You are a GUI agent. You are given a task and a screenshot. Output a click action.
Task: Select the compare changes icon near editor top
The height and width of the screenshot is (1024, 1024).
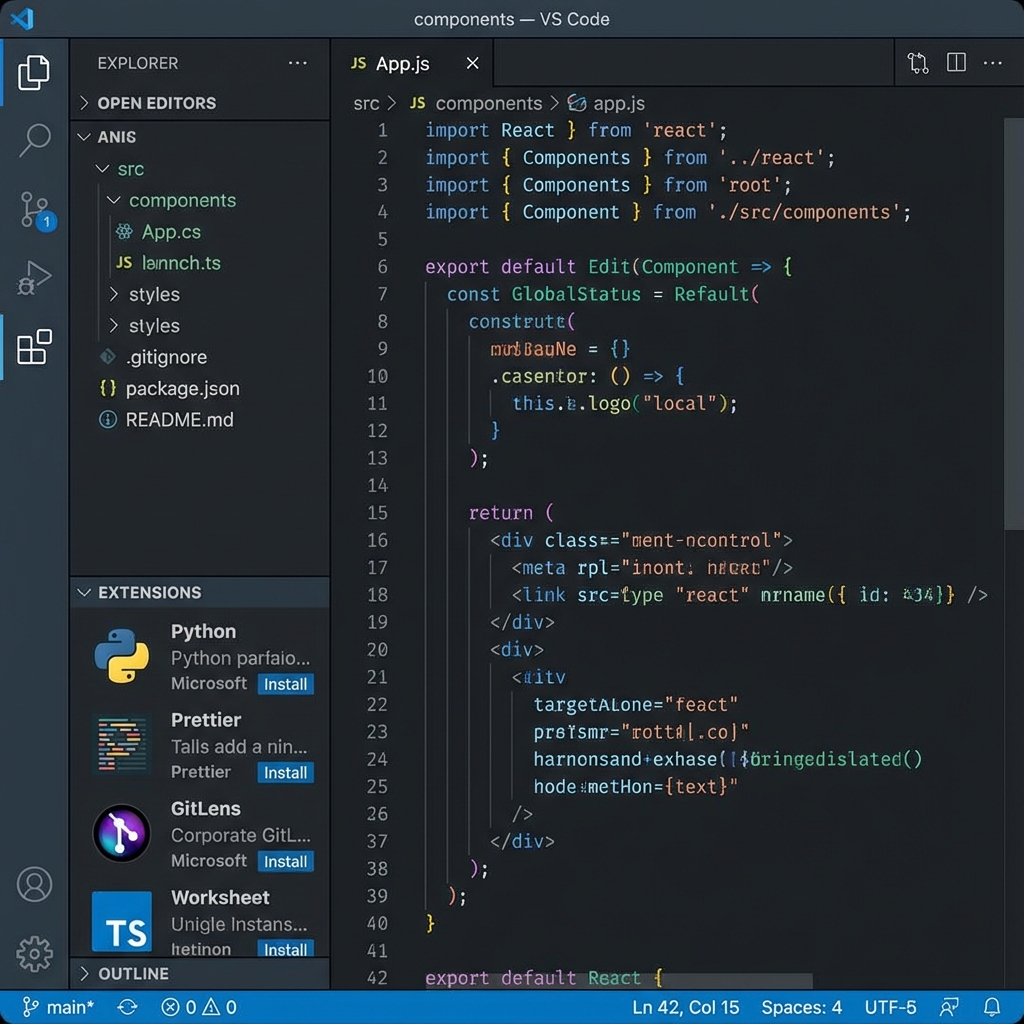click(917, 62)
